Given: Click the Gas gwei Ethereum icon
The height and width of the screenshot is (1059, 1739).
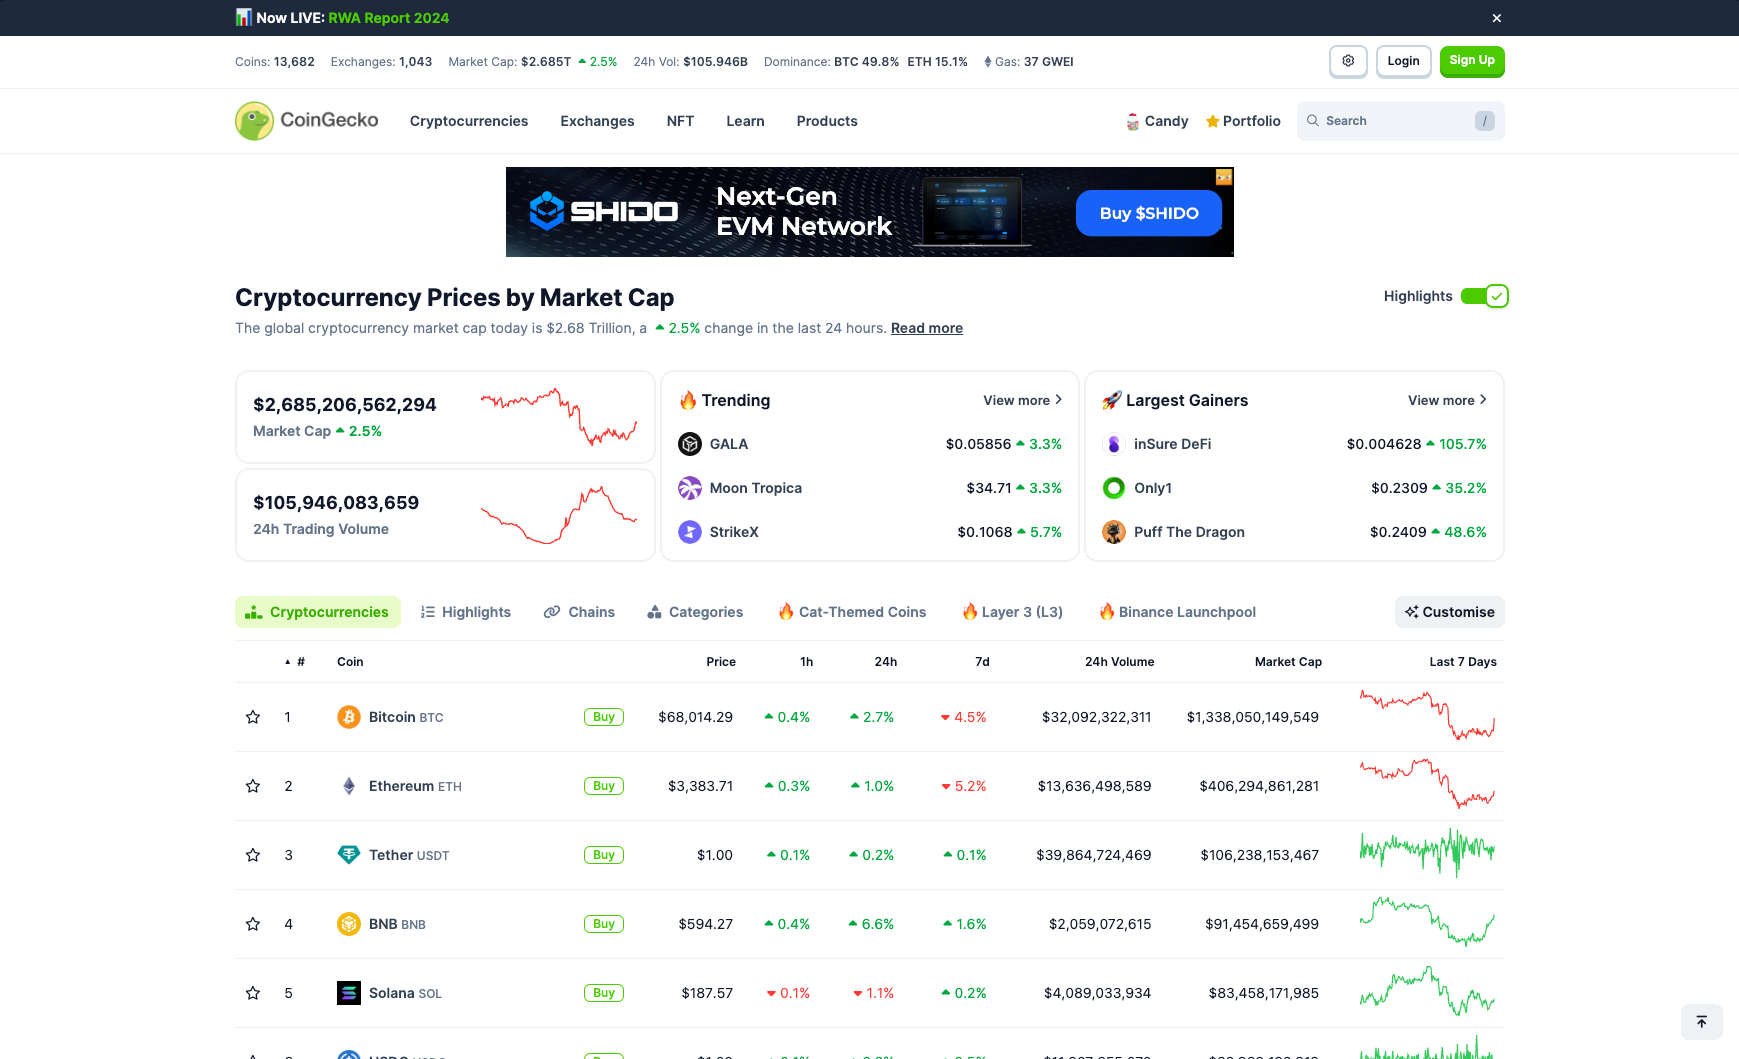Looking at the screenshot, I should (x=988, y=62).
